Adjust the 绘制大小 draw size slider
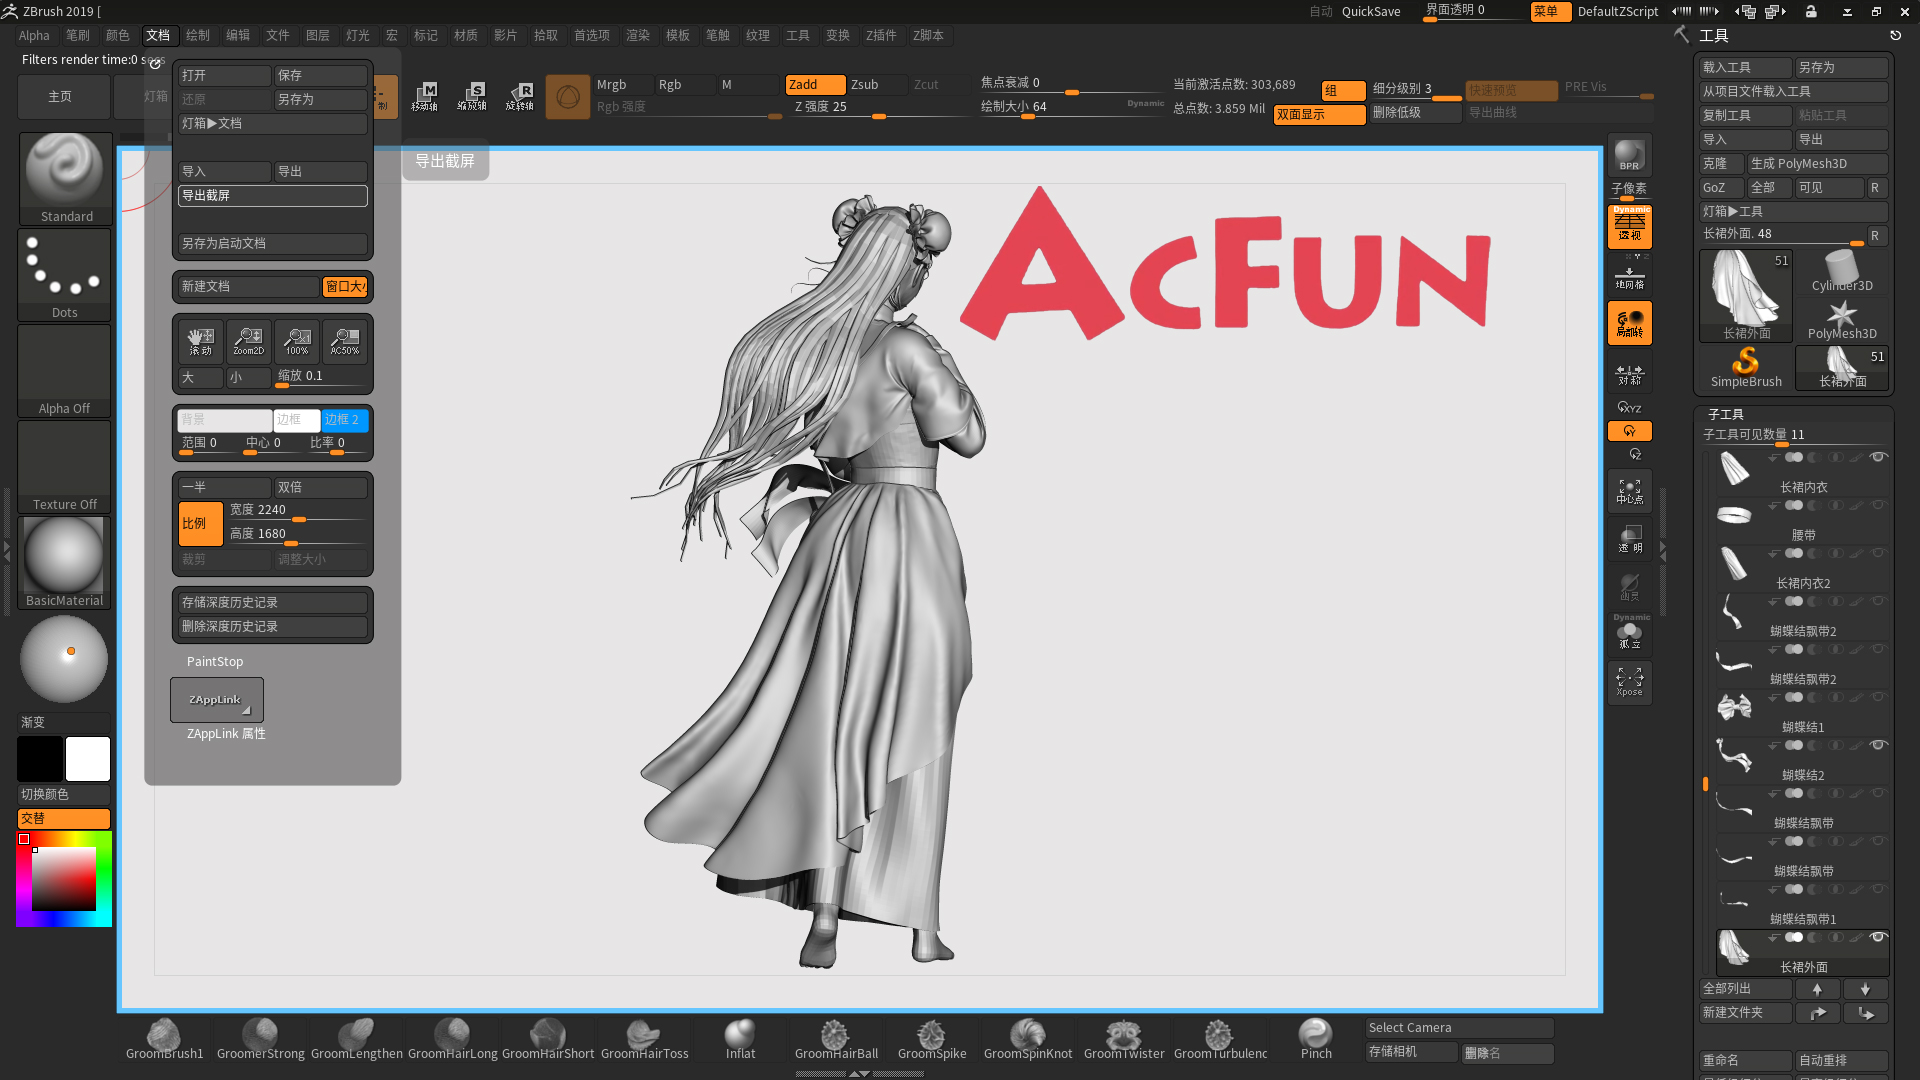The height and width of the screenshot is (1080, 1920). (1070, 108)
